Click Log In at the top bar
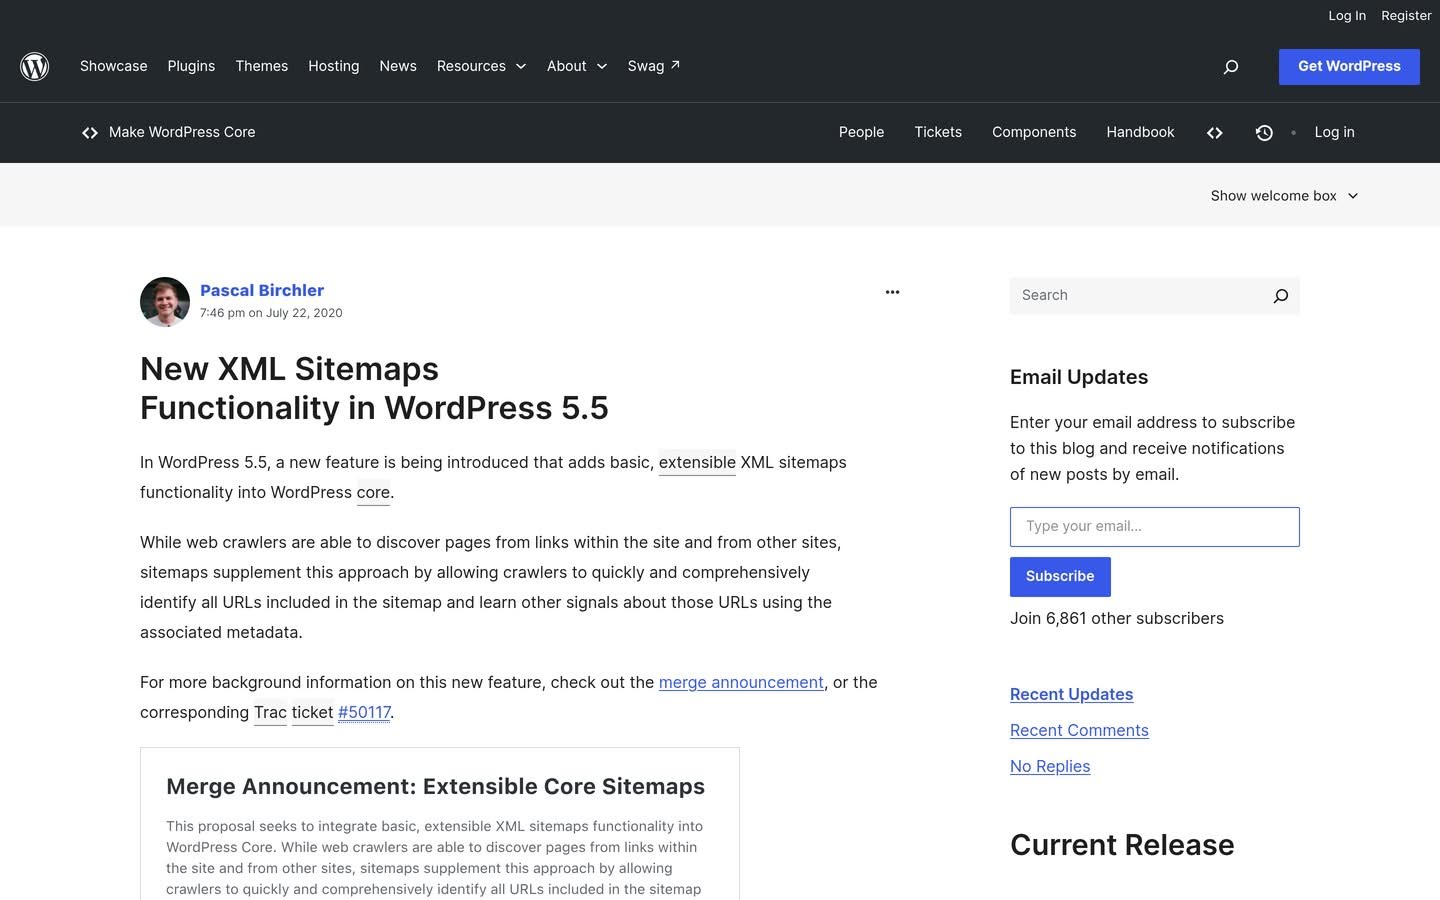This screenshot has height=900, width=1440. (x=1347, y=16)
